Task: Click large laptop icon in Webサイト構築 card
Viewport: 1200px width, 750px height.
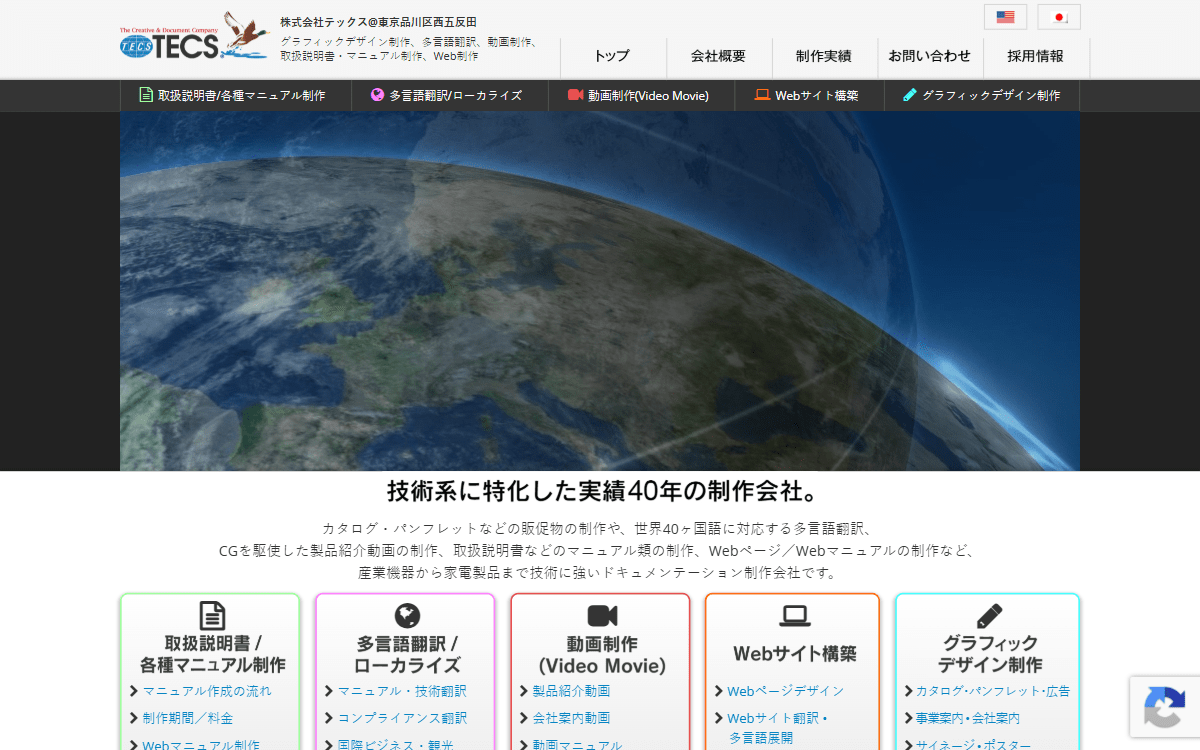Action: pos(795,615)
